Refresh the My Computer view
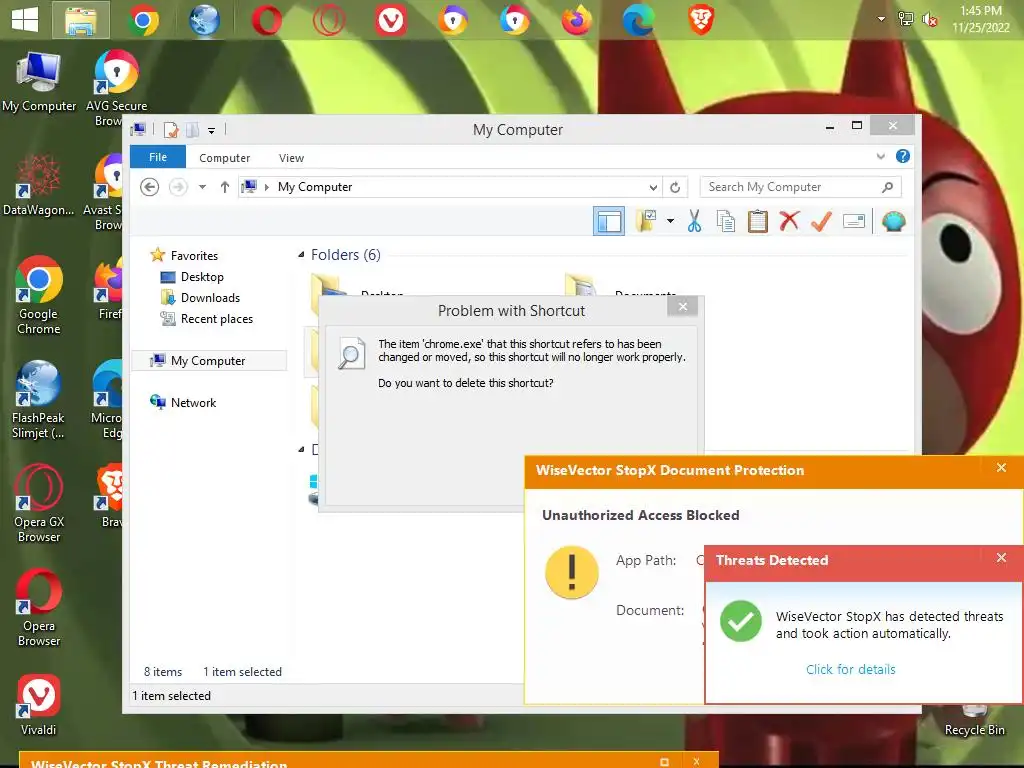The width and height of the screenshot is (1024, 768). [675, 187]
